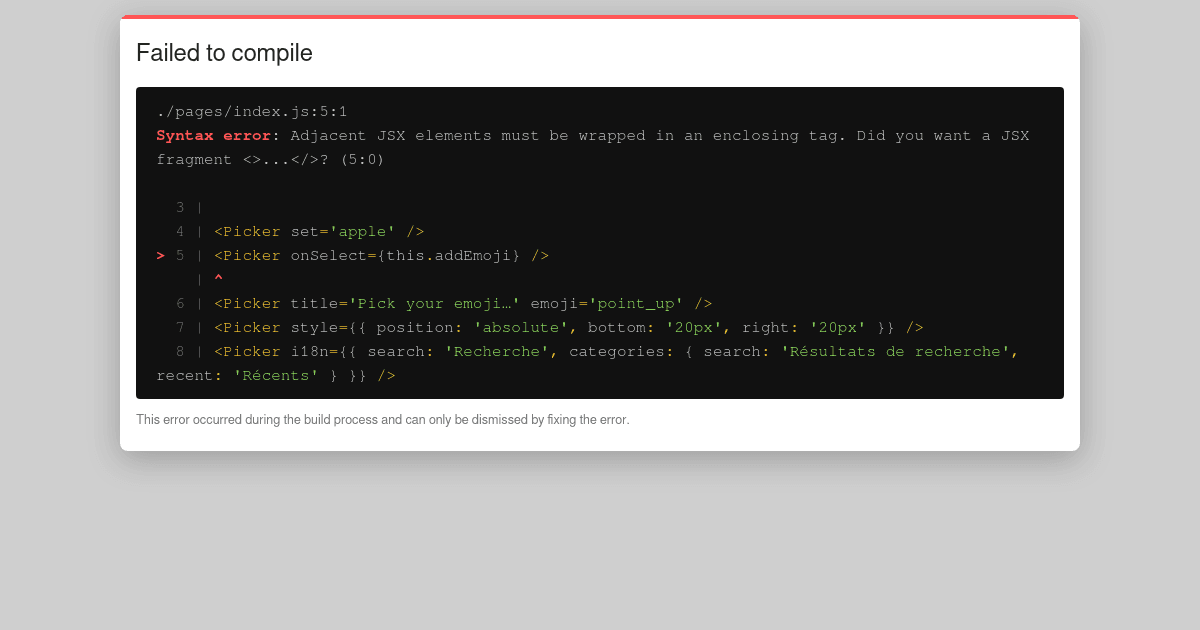Click the 'Récents' string on the last line
The image size is (1200, 630).
pos(276,376)
